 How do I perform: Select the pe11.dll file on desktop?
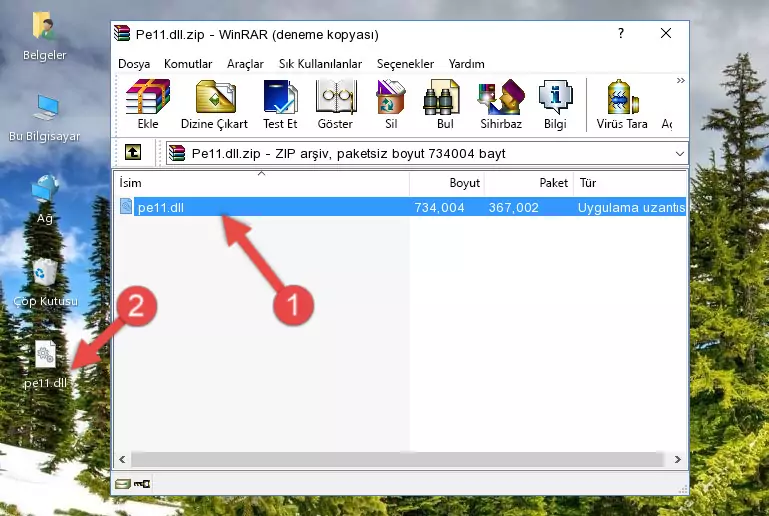(45, 365)
